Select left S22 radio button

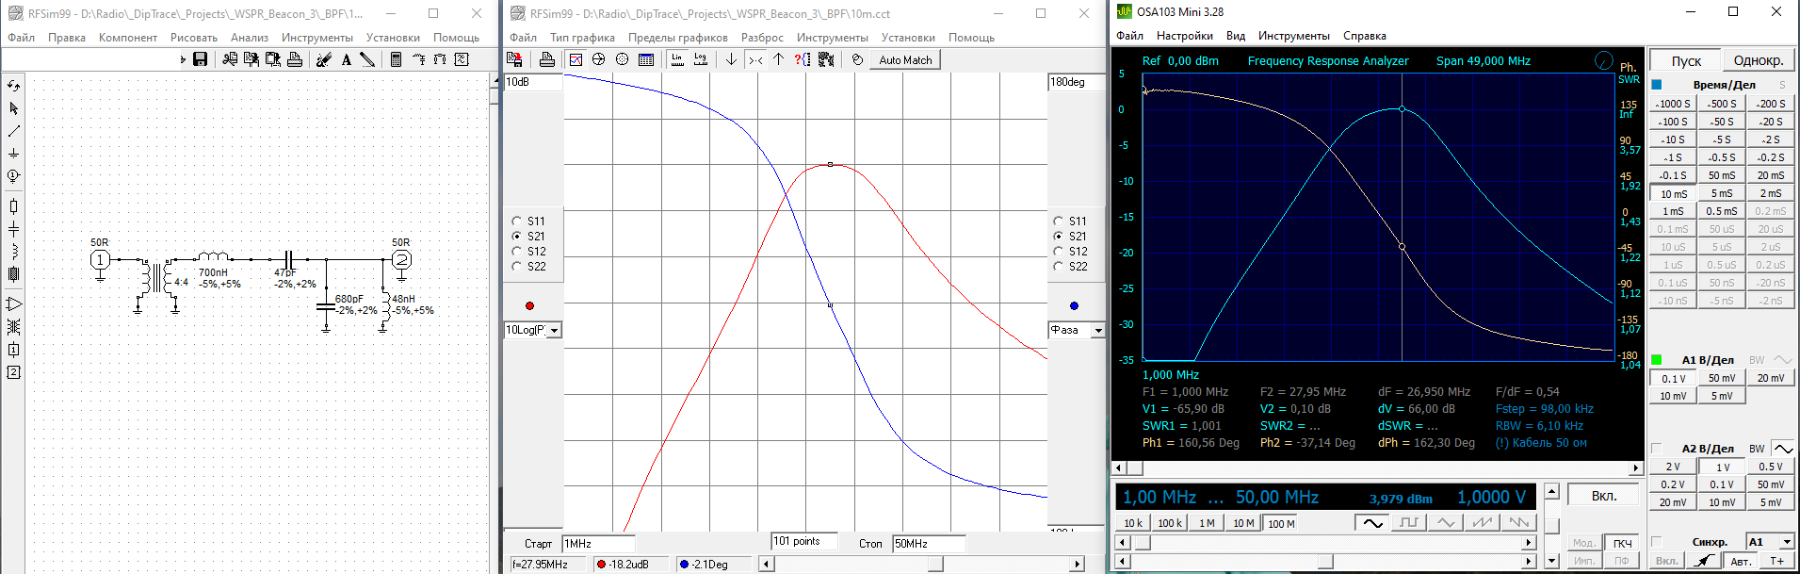[517, 266]
